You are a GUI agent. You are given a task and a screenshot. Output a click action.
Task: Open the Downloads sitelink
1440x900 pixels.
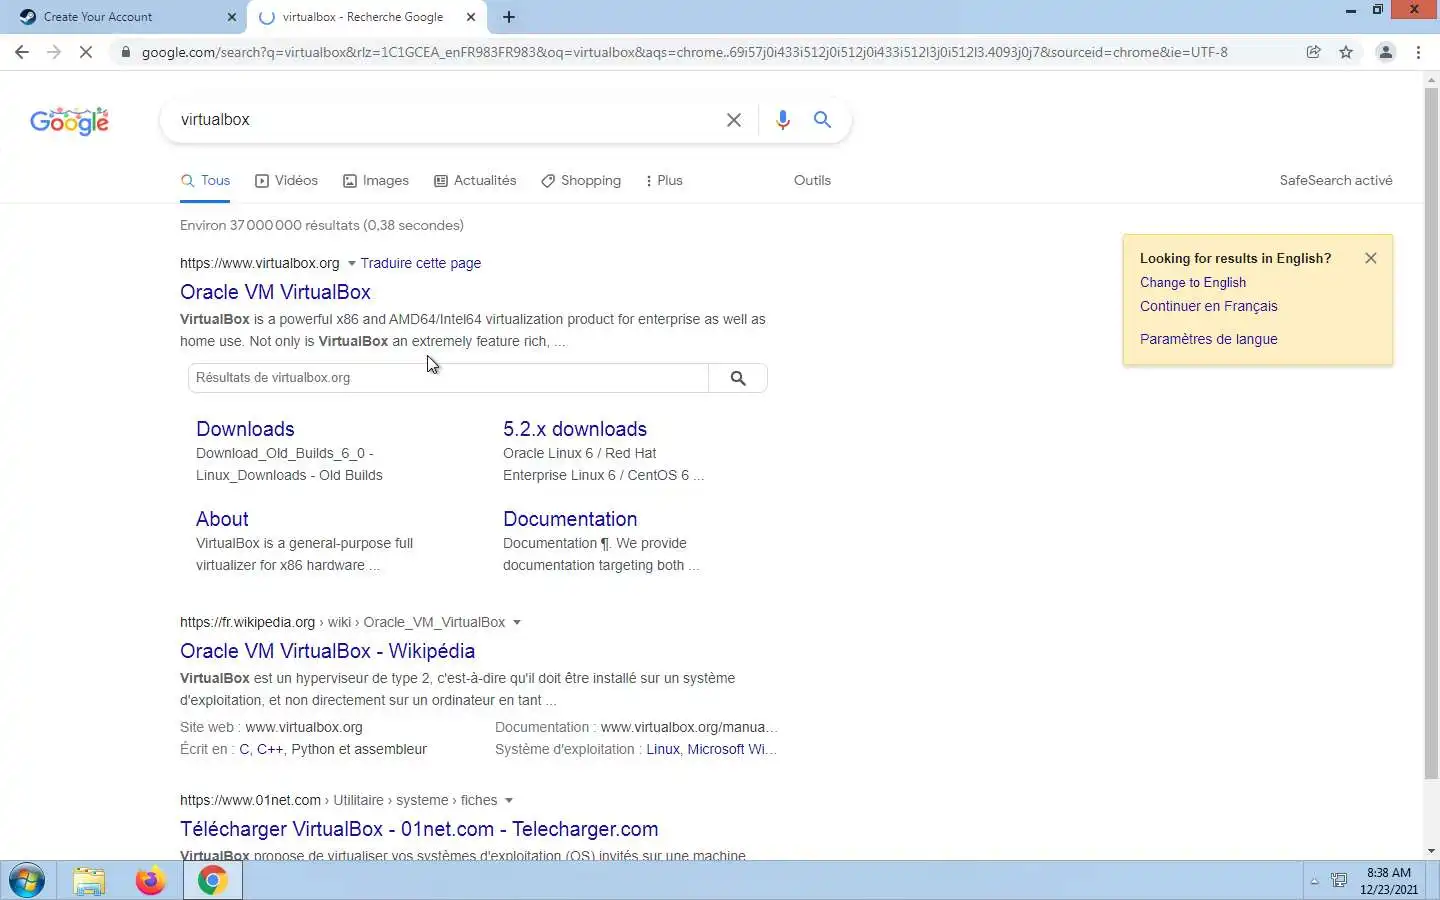245,429
